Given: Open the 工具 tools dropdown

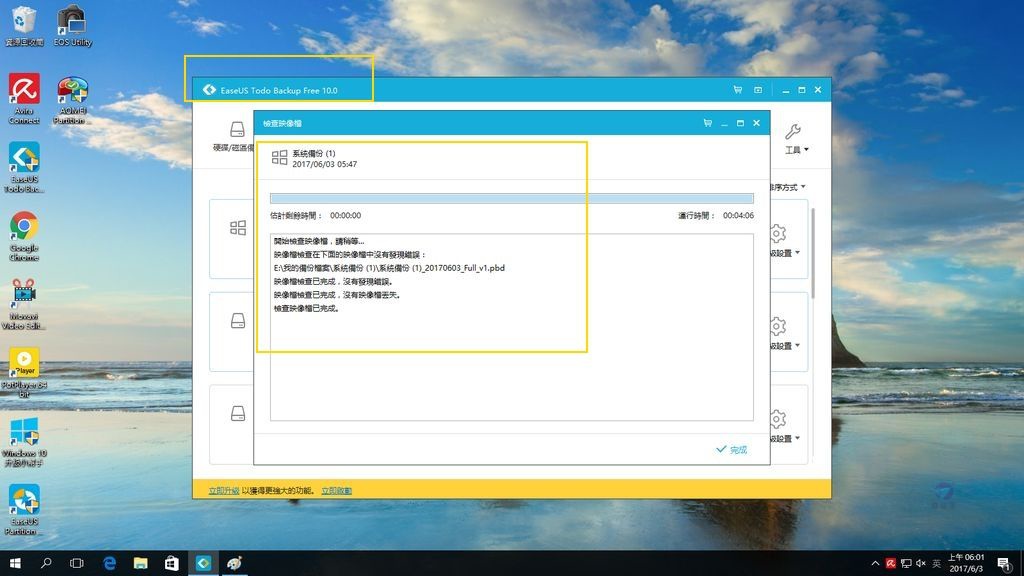Looking at the screenshot, I should [x=797, y=150].
